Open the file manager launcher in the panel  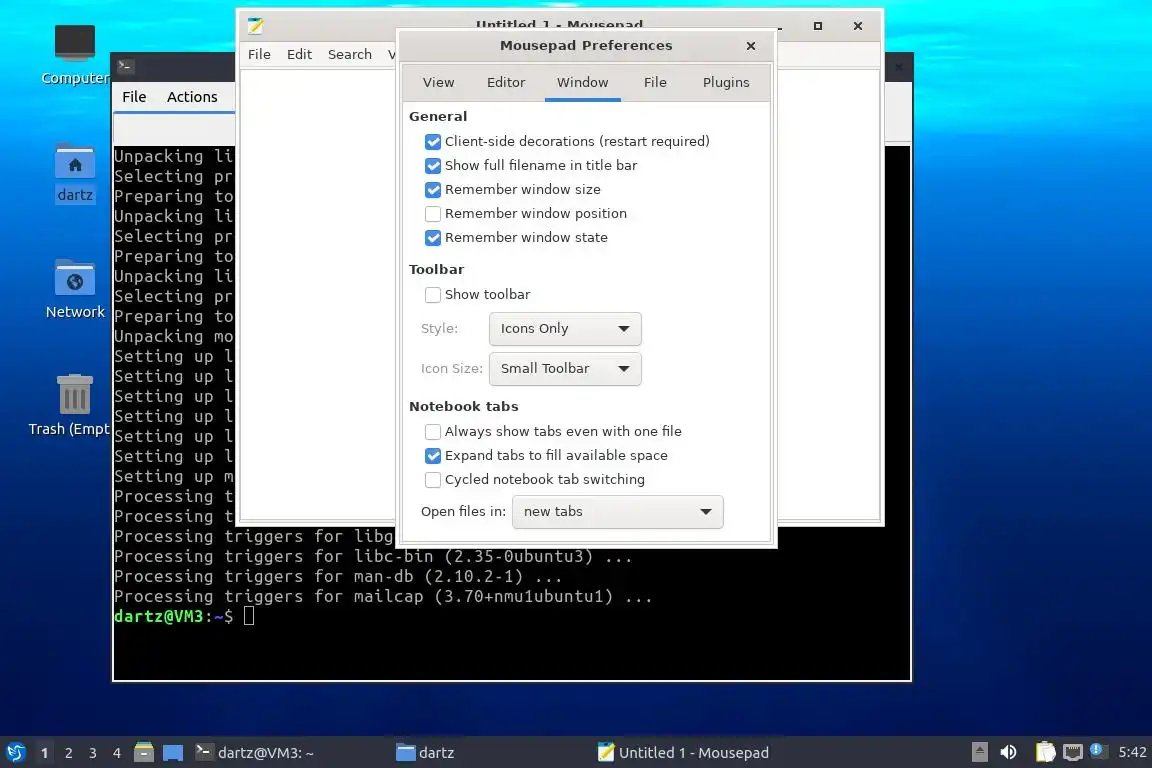point(144,752)
